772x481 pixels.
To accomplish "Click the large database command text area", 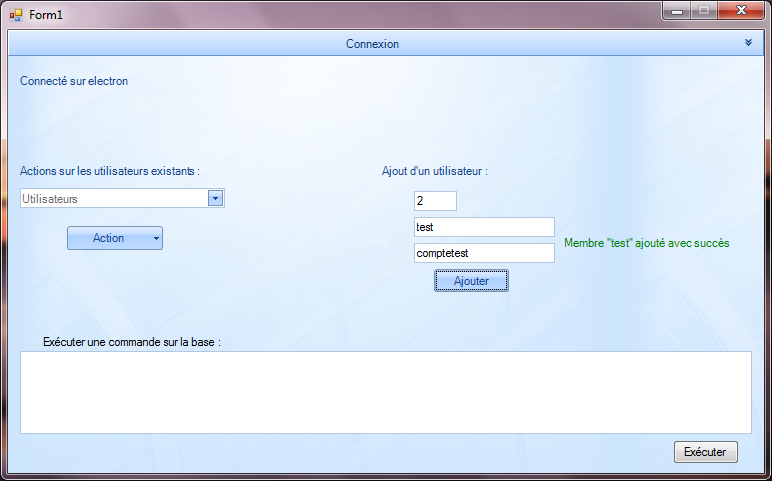I will pos(385,392).
